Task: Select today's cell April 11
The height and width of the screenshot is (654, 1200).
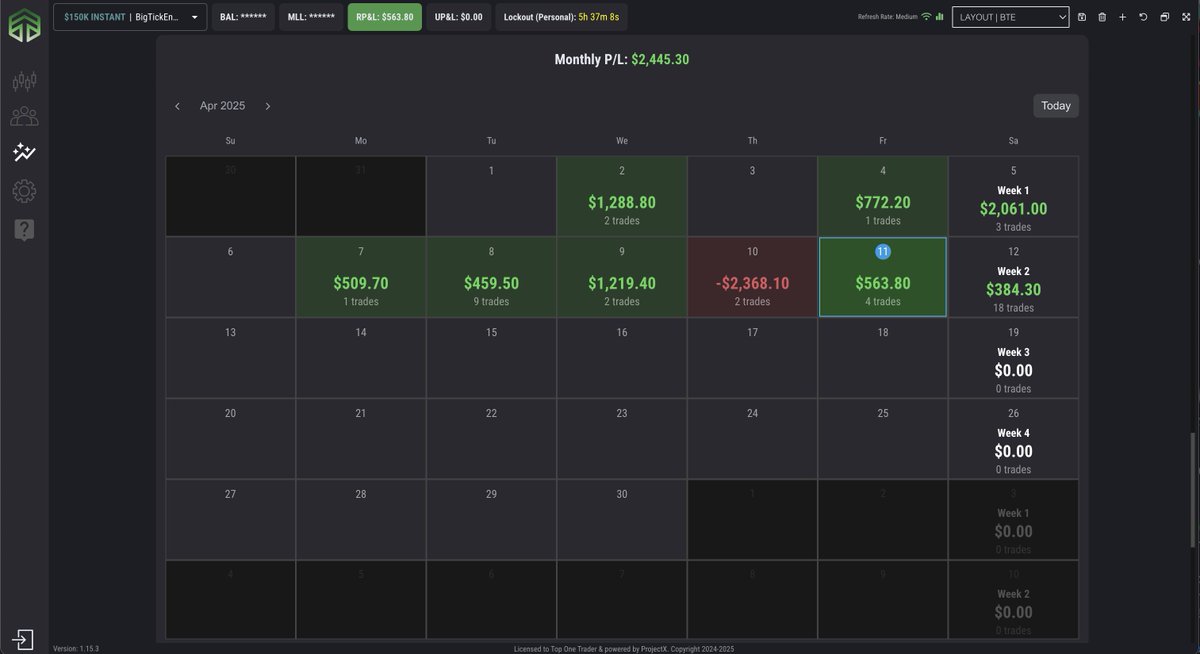Action: 883,277
